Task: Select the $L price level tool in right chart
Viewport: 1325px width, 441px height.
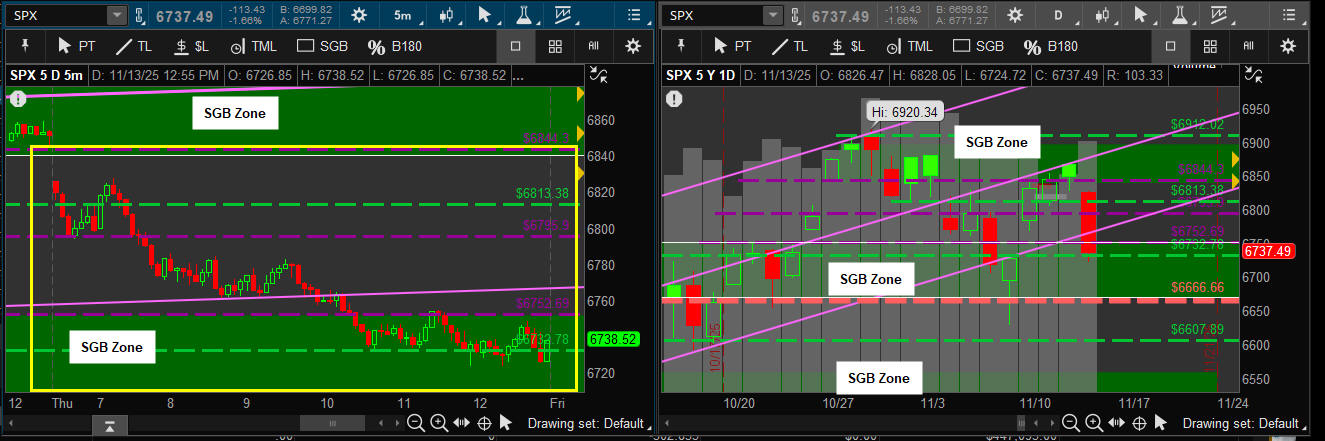Action: coord(847,46)
